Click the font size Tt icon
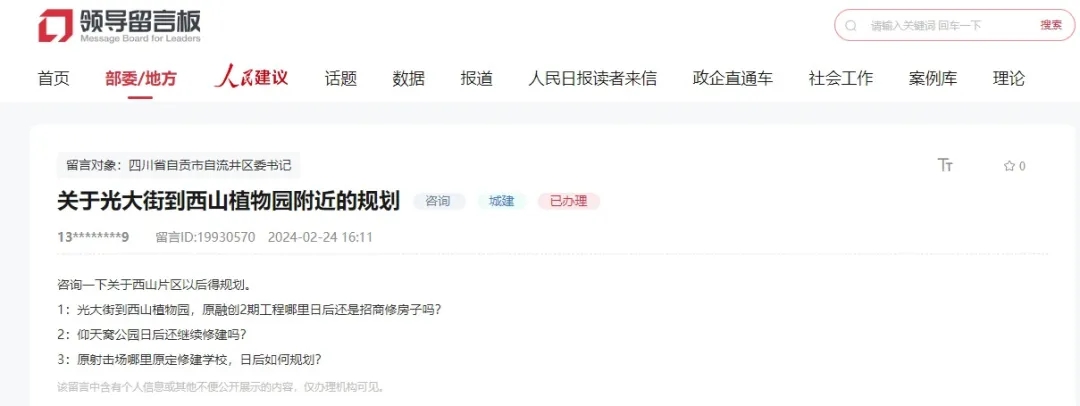 [945, 165]
